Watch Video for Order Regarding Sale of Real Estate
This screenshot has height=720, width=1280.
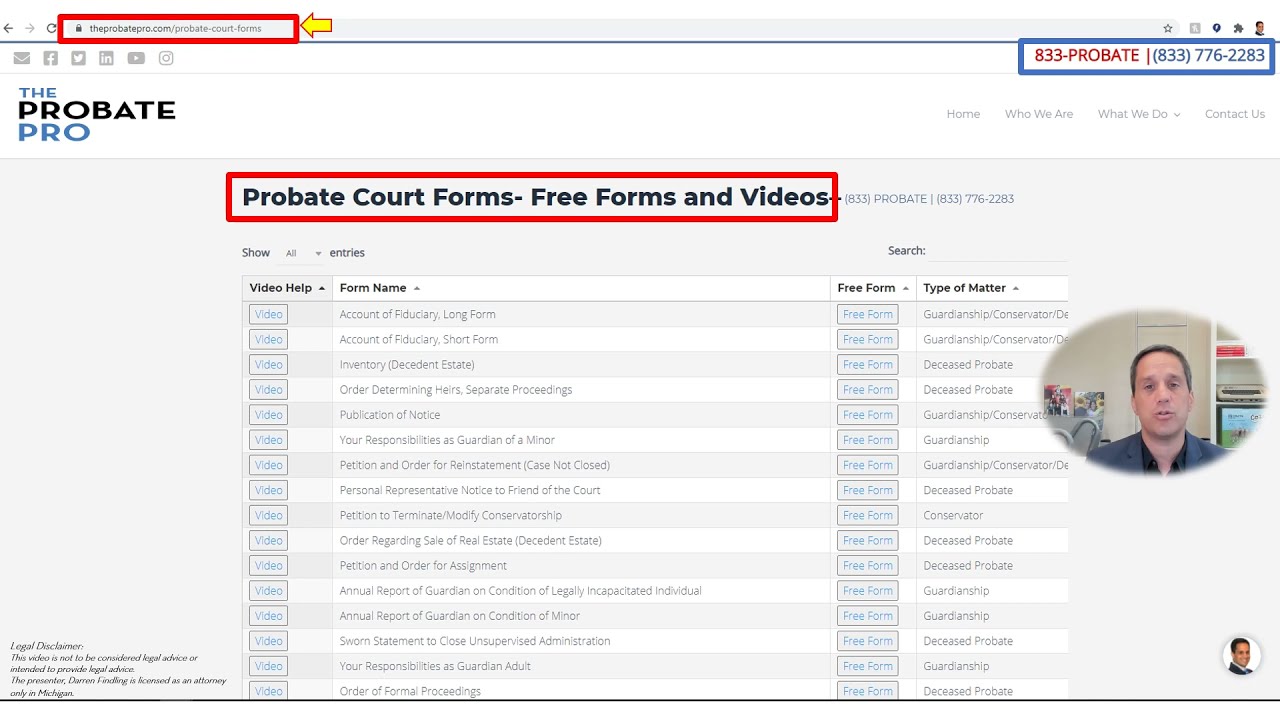(268, 540)
